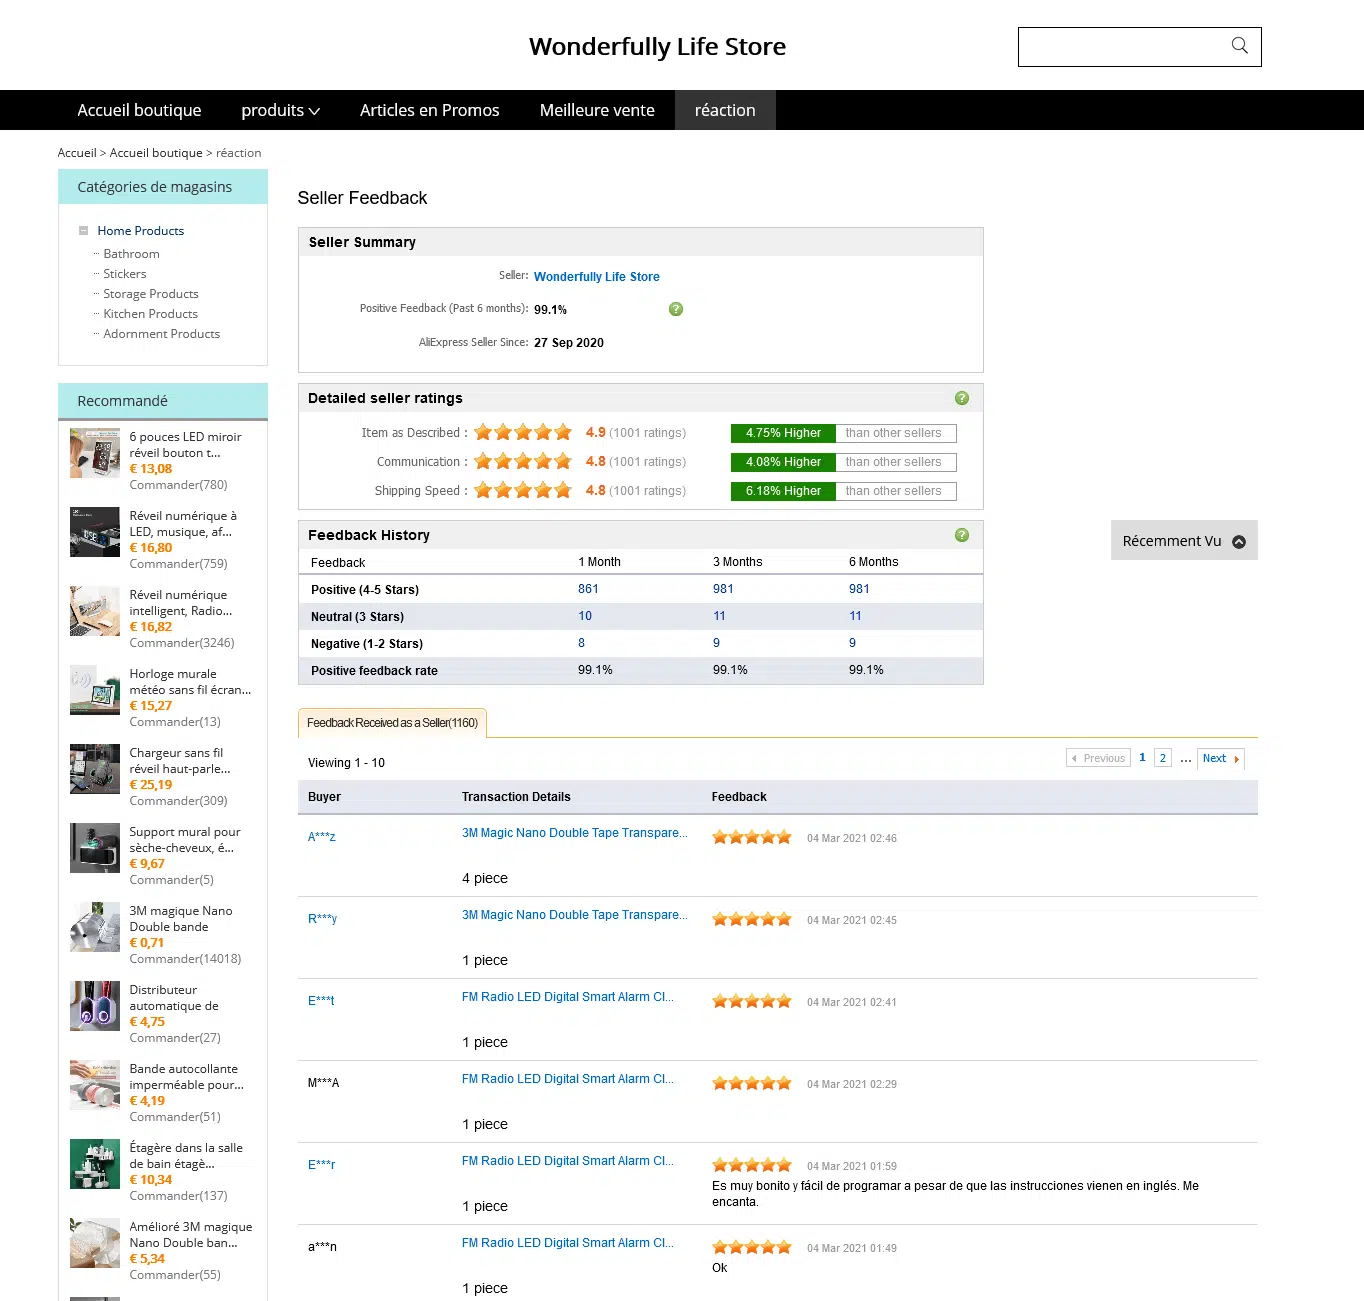The height and width of the screenshot is (1301, 1364).
Task: Click the help icon on Detailed seller ratings
Action: tap(961, 398)
